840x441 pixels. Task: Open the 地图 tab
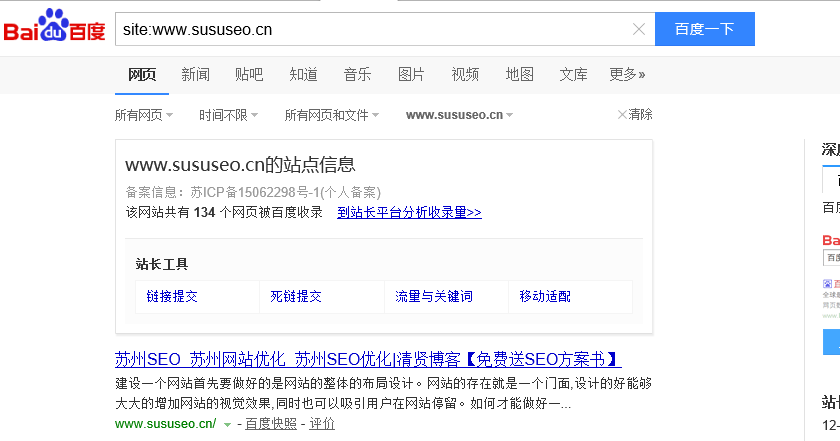click(x=520, y=74)
